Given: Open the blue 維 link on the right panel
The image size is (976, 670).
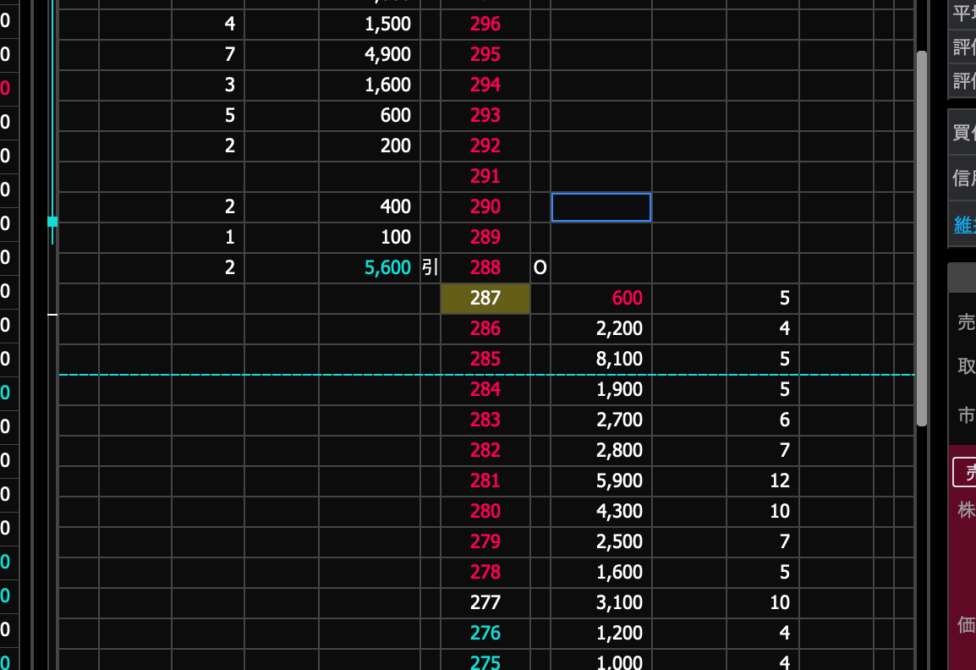Looking at the screenshot, I should click(964, 225).
